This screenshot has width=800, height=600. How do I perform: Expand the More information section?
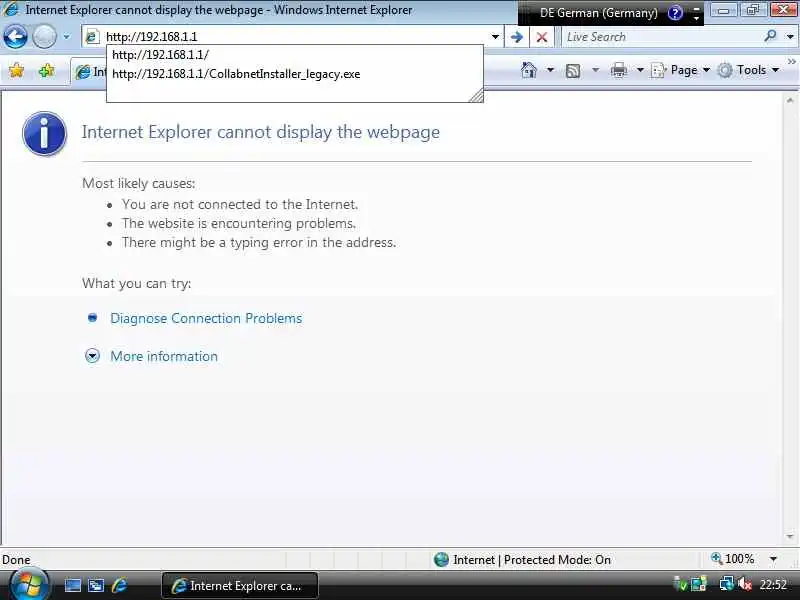point(92,356)
